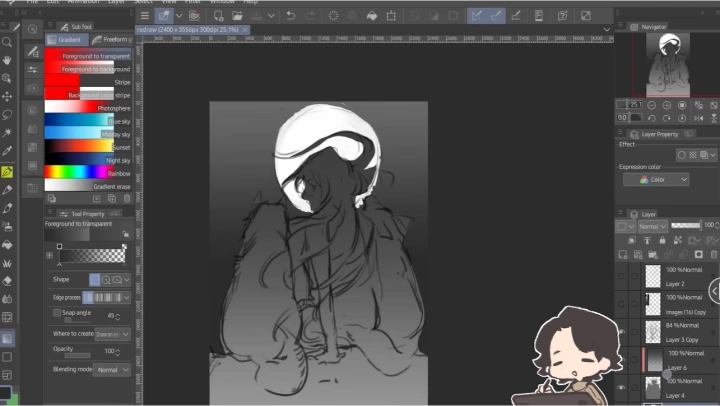The height and width of the screenshot is (406, 720).
Task: Open the hamburger menu in command bar
Action: tap(145, 16)
